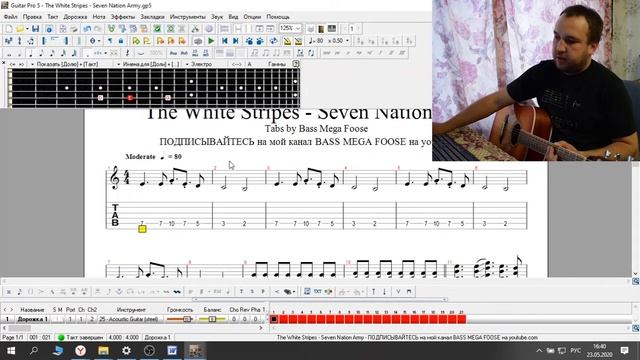640x360 pixels.
Task: Click the green checkmark icon in toolbar
Action: point(157,29)
